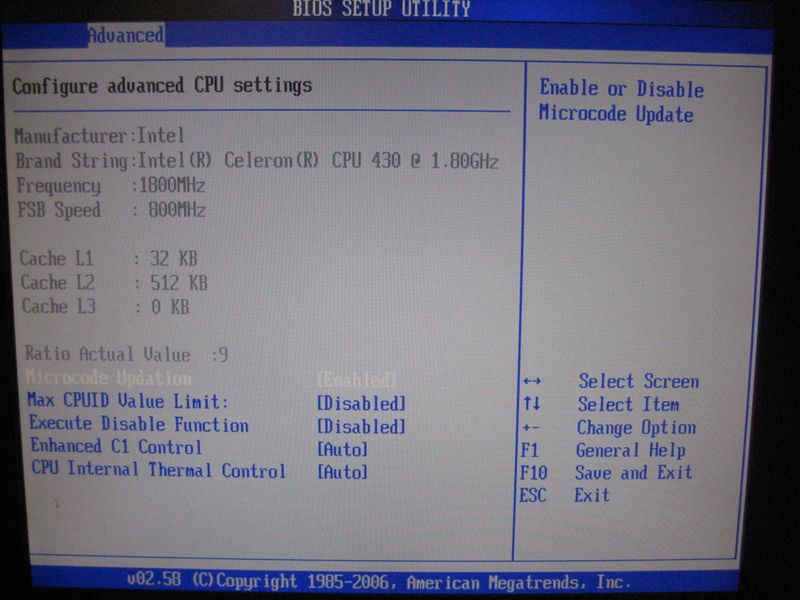Click the BIOS SETUP UTILITY title
Image resolution: width=800 pixels, height=600 pixels.
point(381,9)
